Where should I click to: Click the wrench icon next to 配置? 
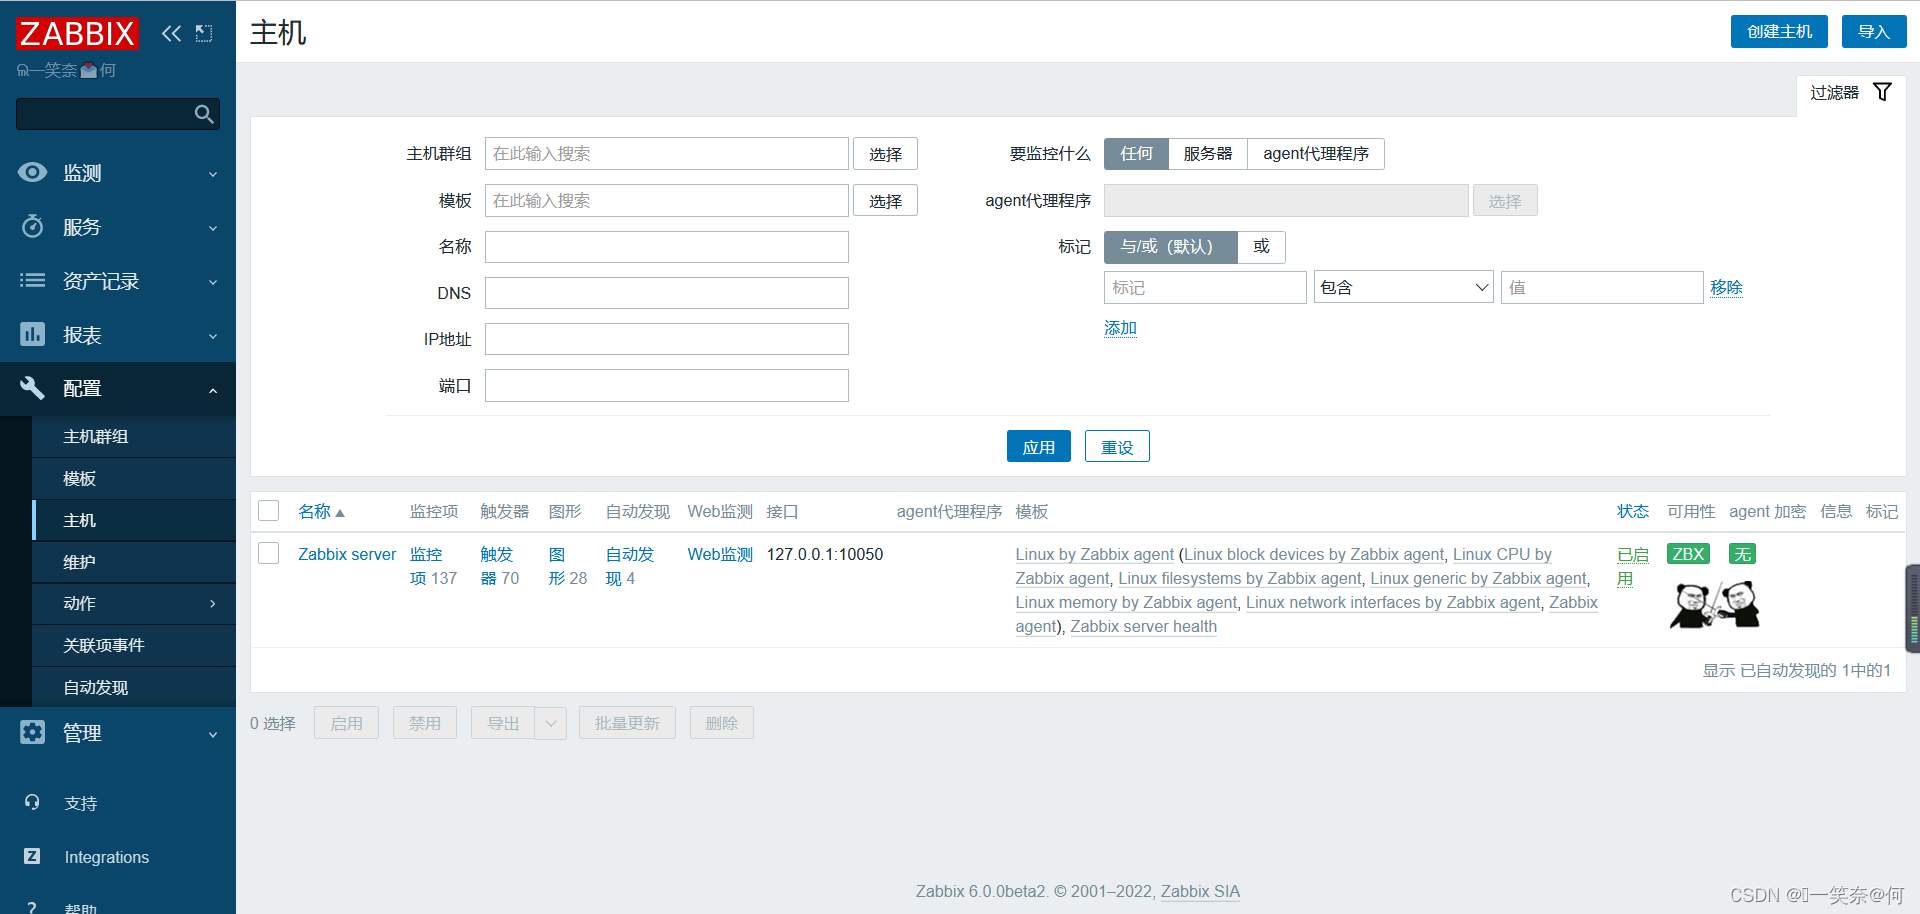(x=32, y=388)
